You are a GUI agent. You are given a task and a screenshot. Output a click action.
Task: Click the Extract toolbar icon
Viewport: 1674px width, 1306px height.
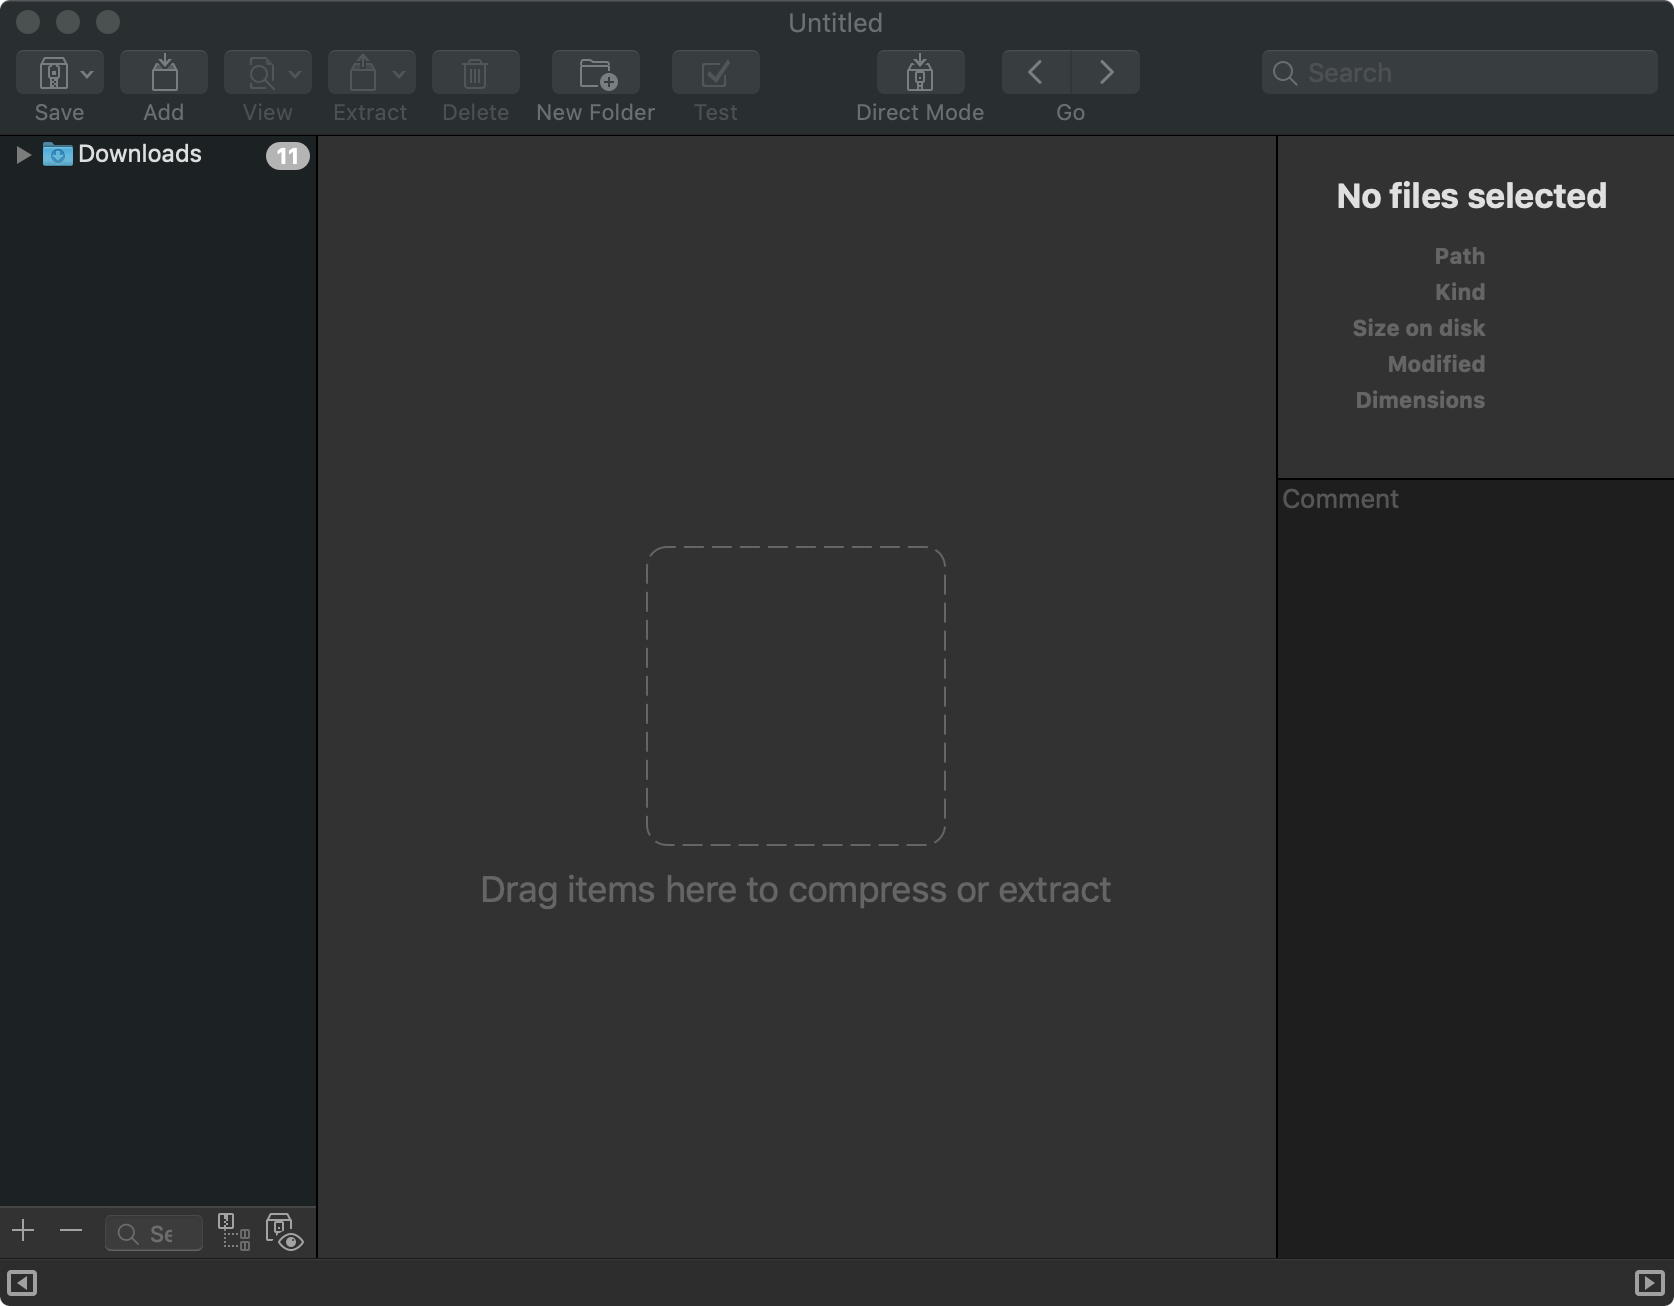click(x=362, y=73)
